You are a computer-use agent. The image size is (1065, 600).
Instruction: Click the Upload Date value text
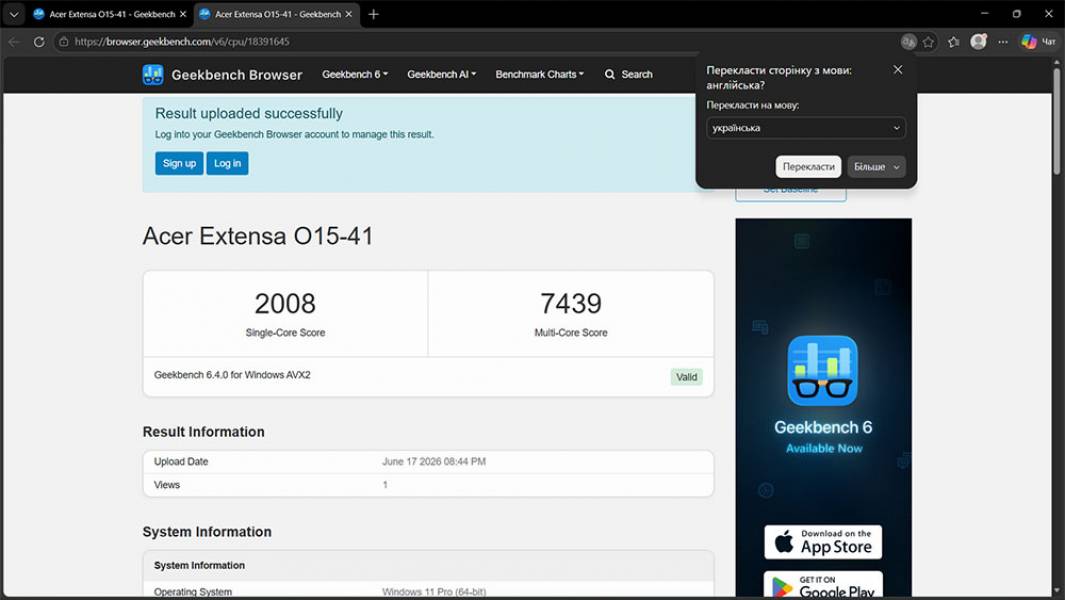point(433,461)
